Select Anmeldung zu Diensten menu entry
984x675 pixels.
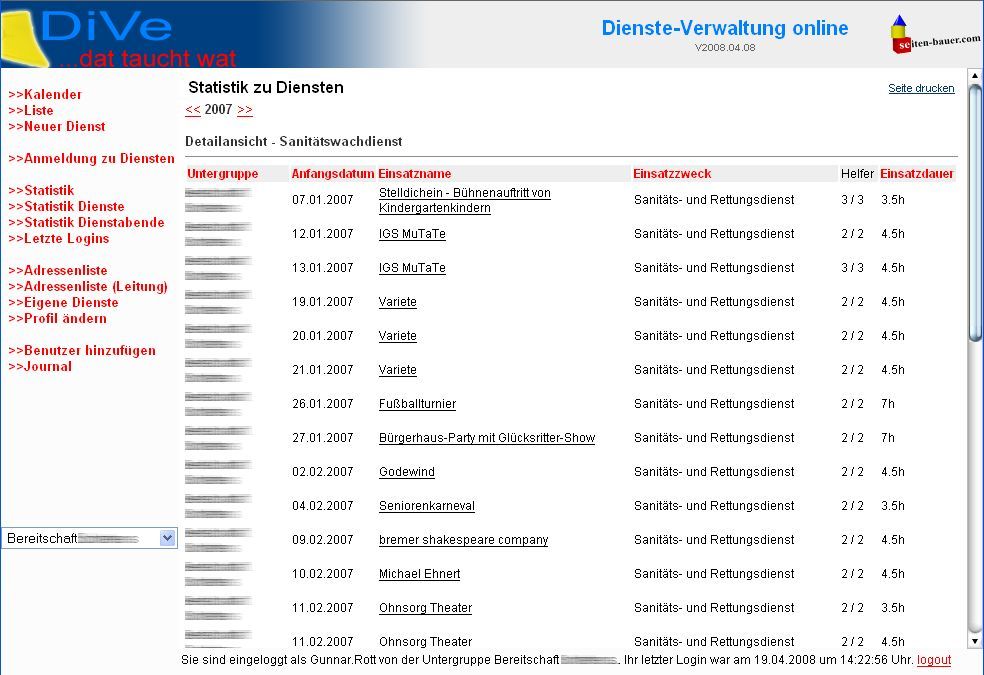point(91,158)
